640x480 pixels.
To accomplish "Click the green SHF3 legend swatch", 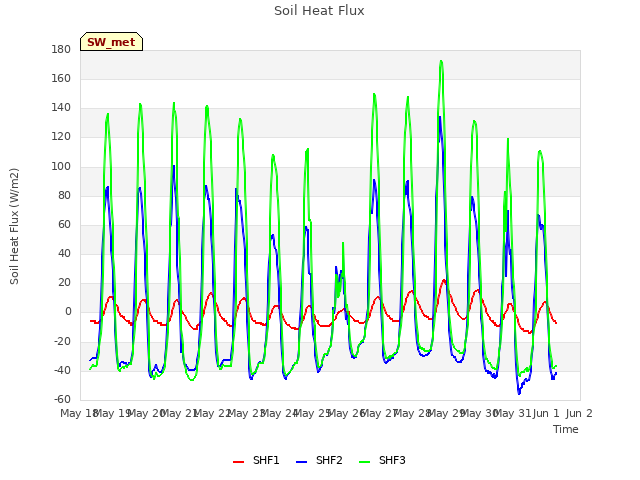I will click(364, 462).
